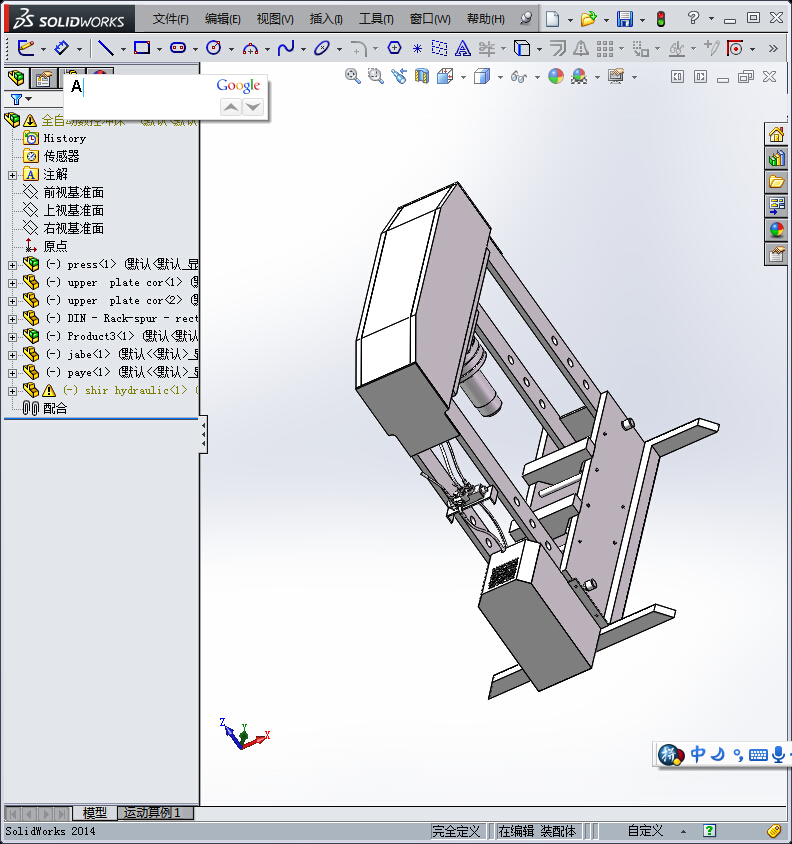Activate the Smart Dimension tool
This screenshot has width=792, height=844.
(x=61, y=48)
